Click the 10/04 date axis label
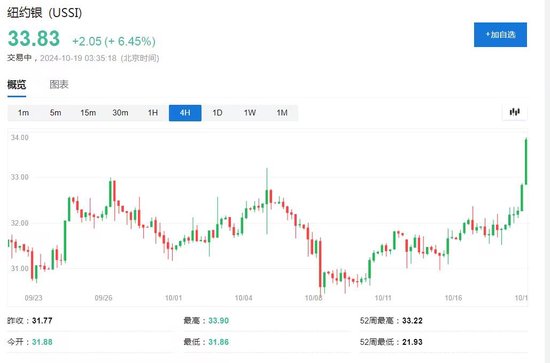Viewport: 550px width, 363px height. pos(243,298)
